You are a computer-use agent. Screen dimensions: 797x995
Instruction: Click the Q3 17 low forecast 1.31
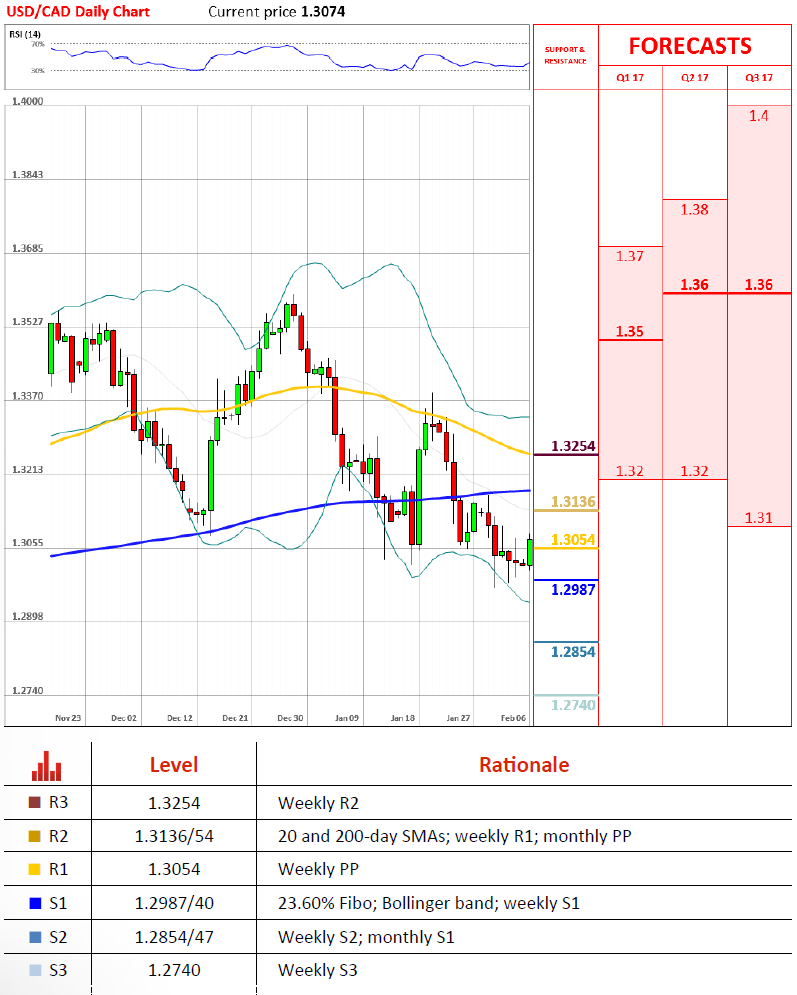tap(759, 518)
